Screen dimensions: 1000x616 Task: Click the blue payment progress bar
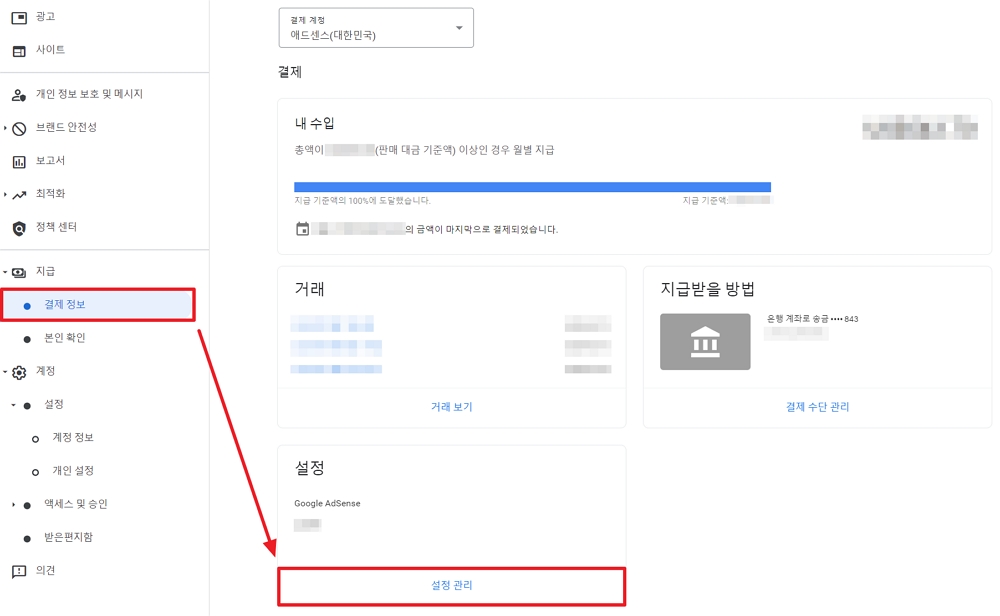[x=532, y=186]
